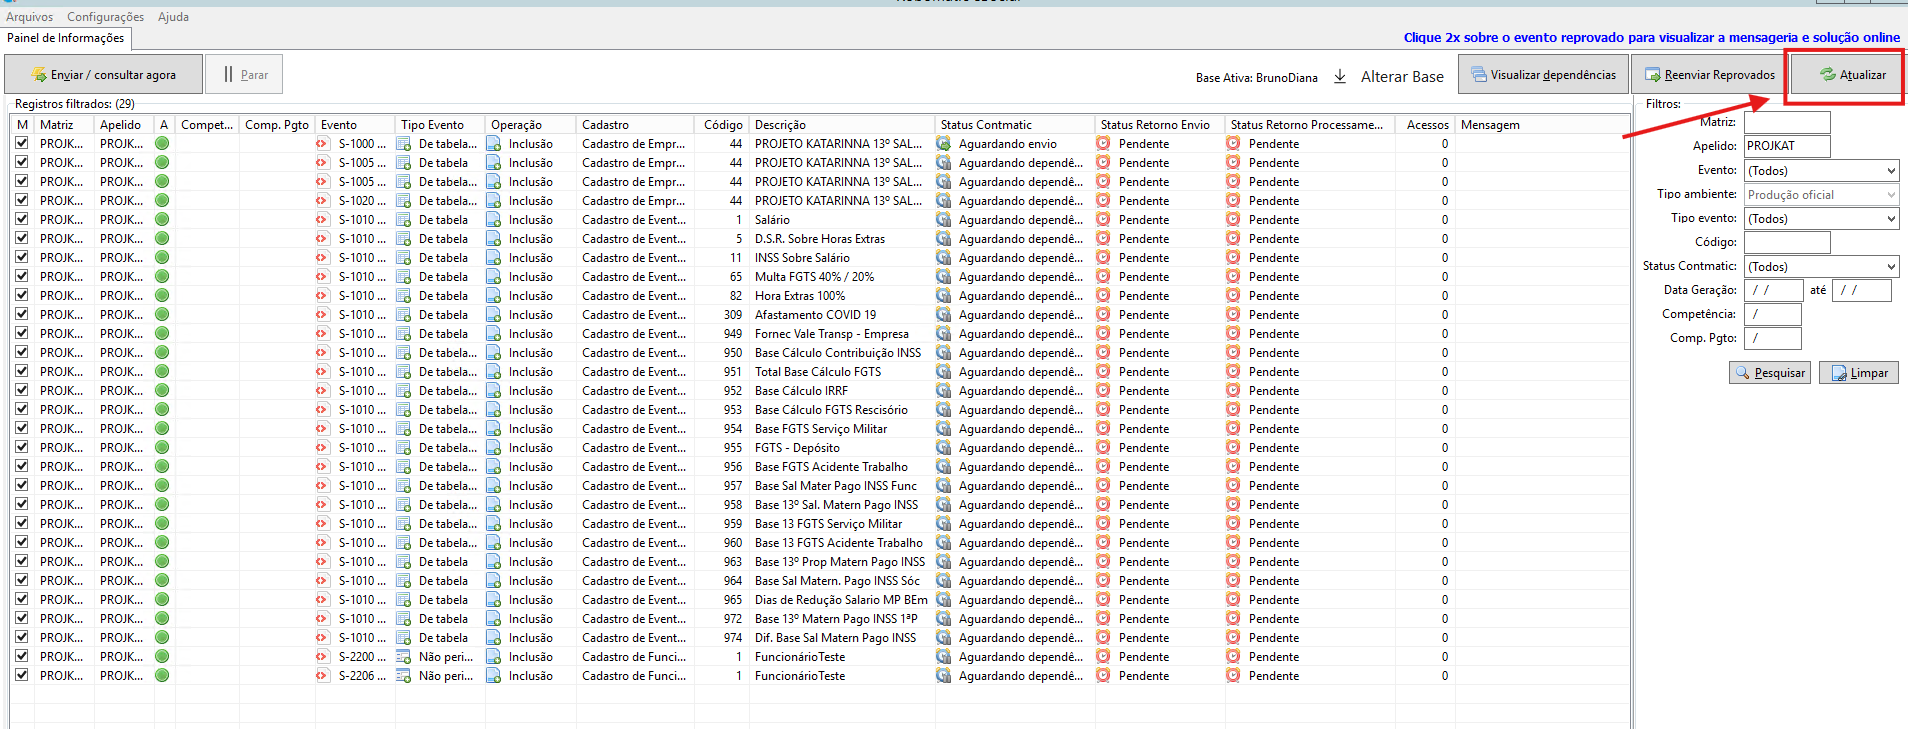Click the Visualizar dependências button
Viewport: 1908px width, 729px height.
tap(1543, 75)
